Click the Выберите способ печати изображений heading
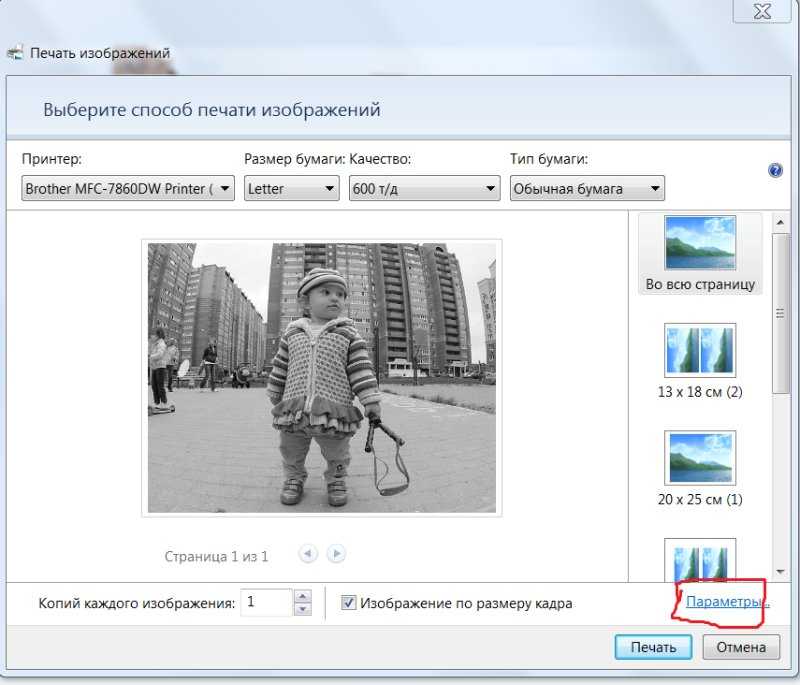This screenshot has width=800, height=685. pyautogui.click(x=212, y=110)
